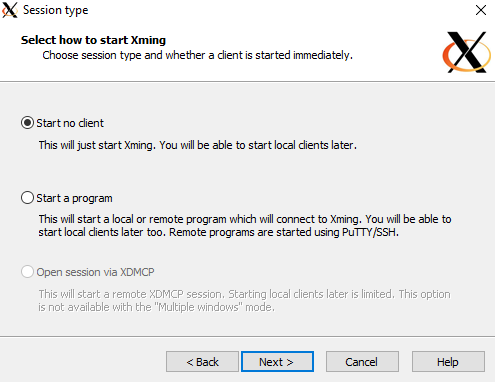Click the Select how to start Xming heading
Screen dimensions: 495x382
coord(93,40)
